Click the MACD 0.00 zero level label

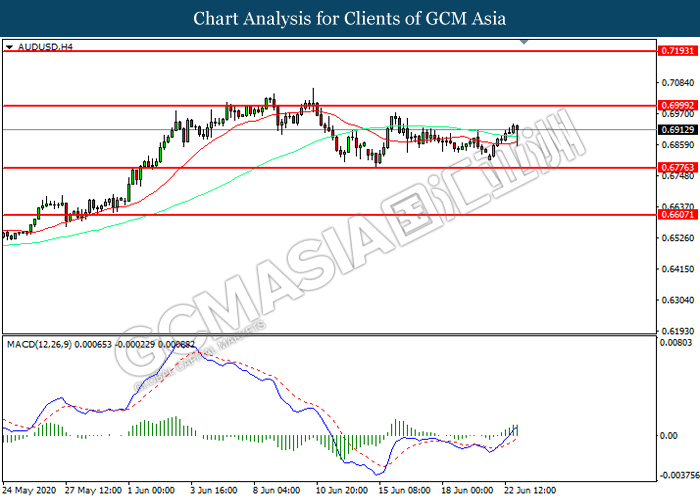coord(668,435)
